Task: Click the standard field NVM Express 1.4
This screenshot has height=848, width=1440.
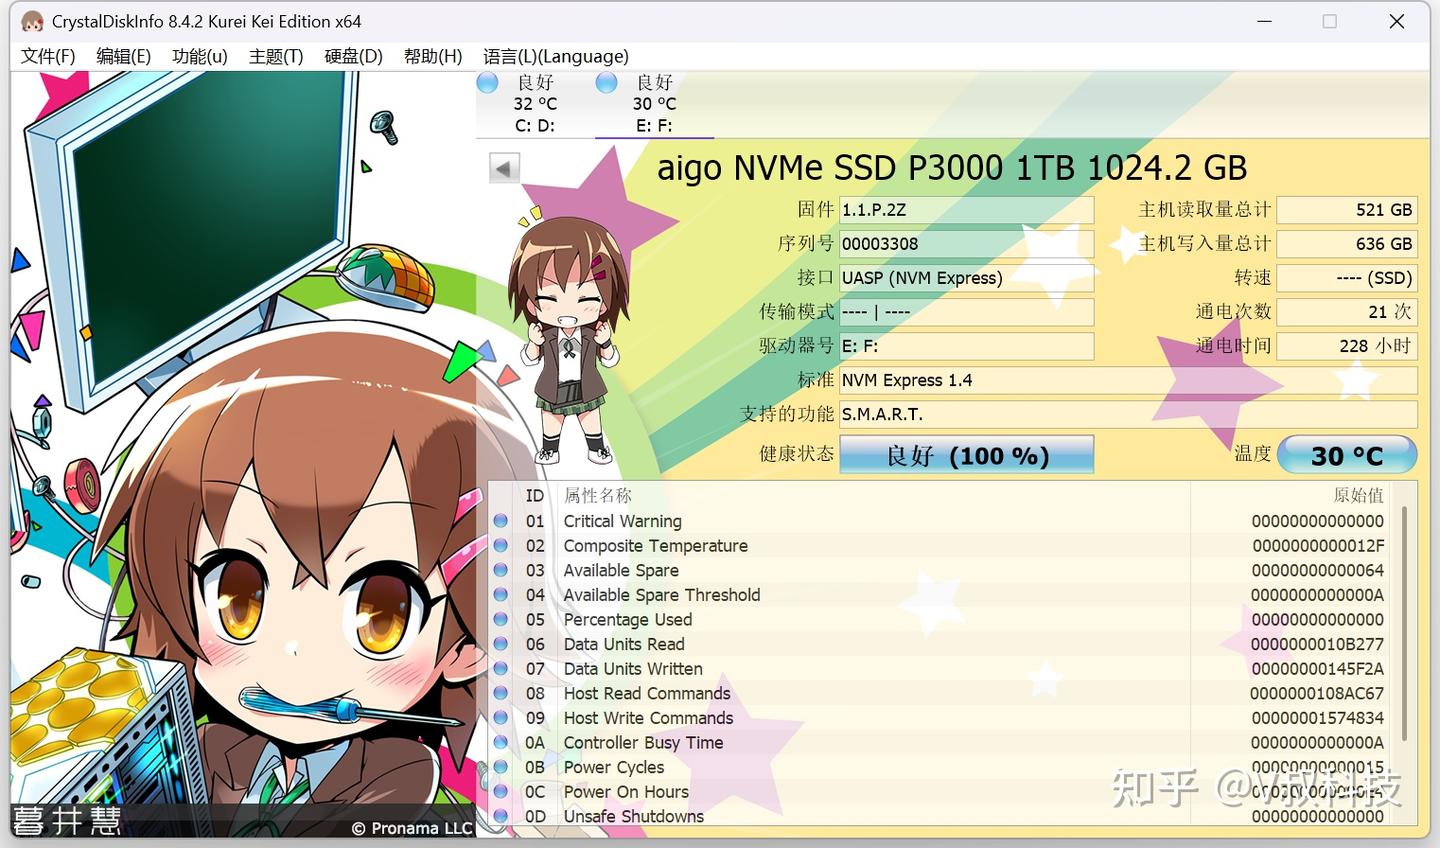Action: pos(1128,380)
